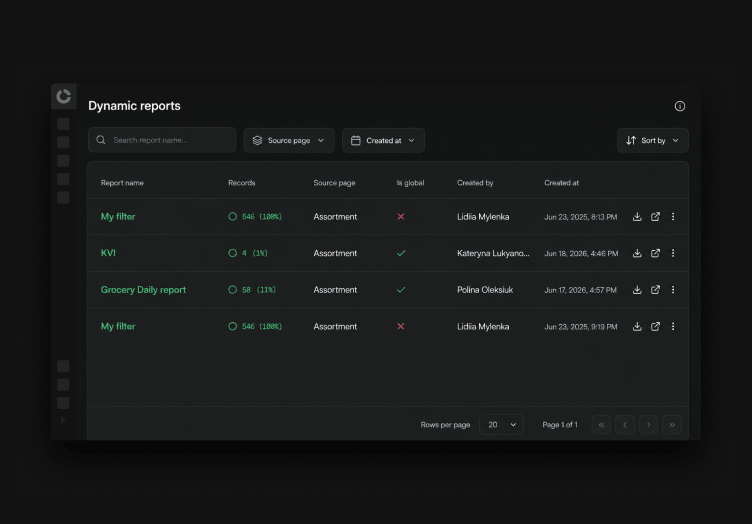Click the Created by column header
The image size is (752, 524).
(x=475, y=183)
